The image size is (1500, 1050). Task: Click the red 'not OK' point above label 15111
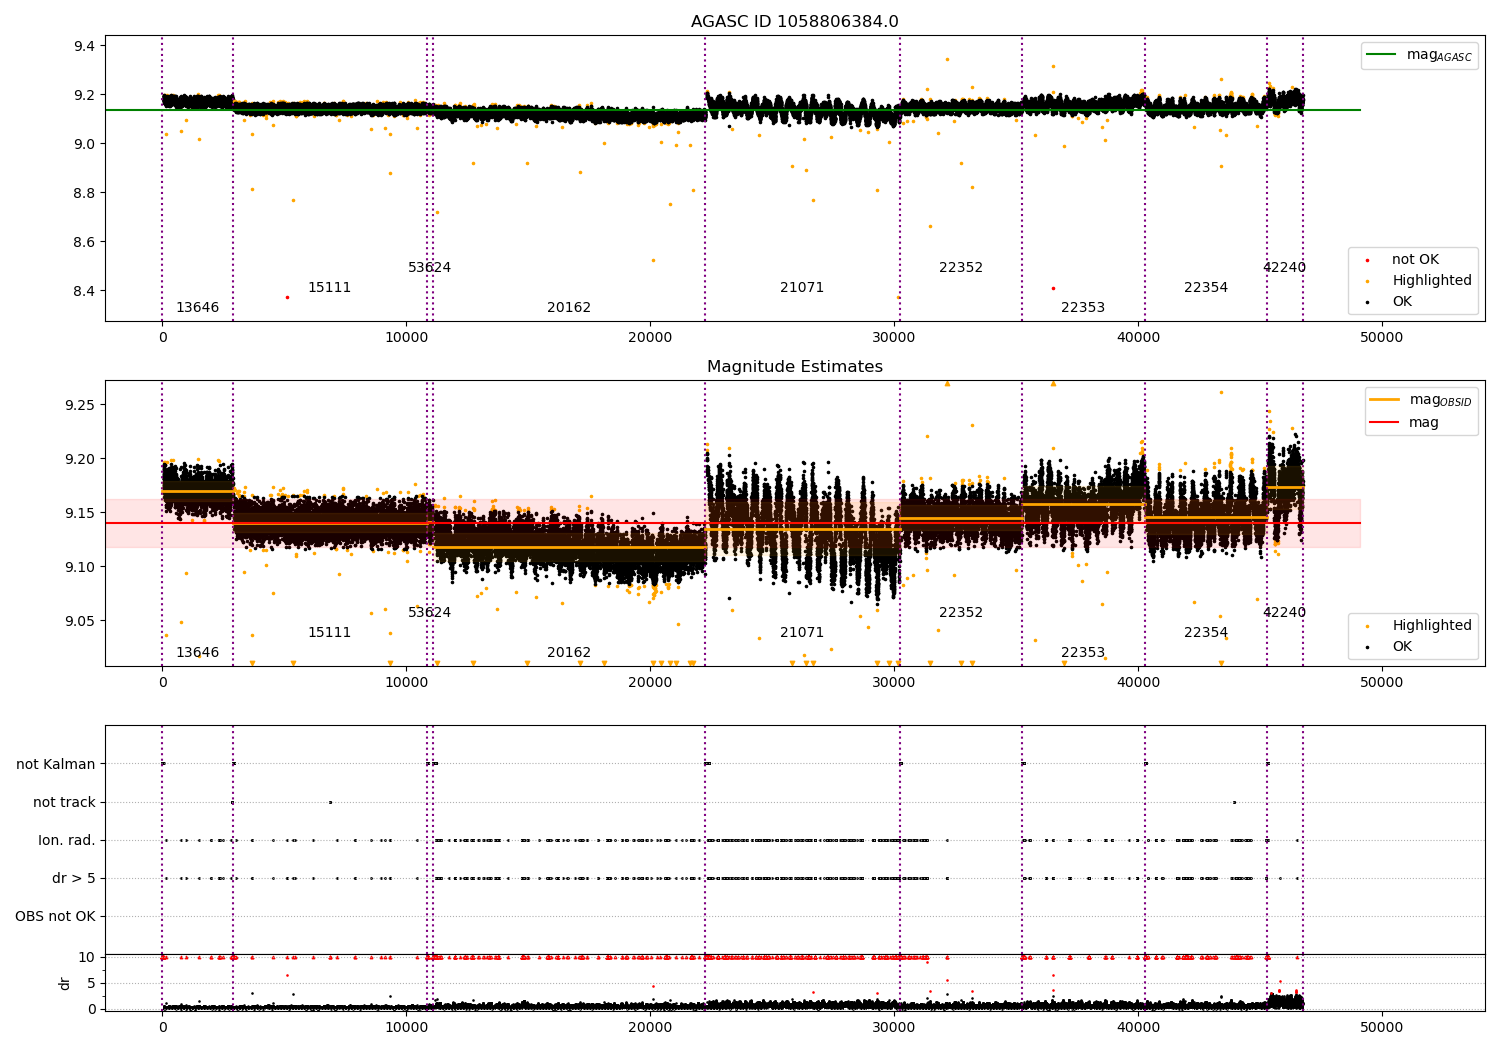coord(287,297)
